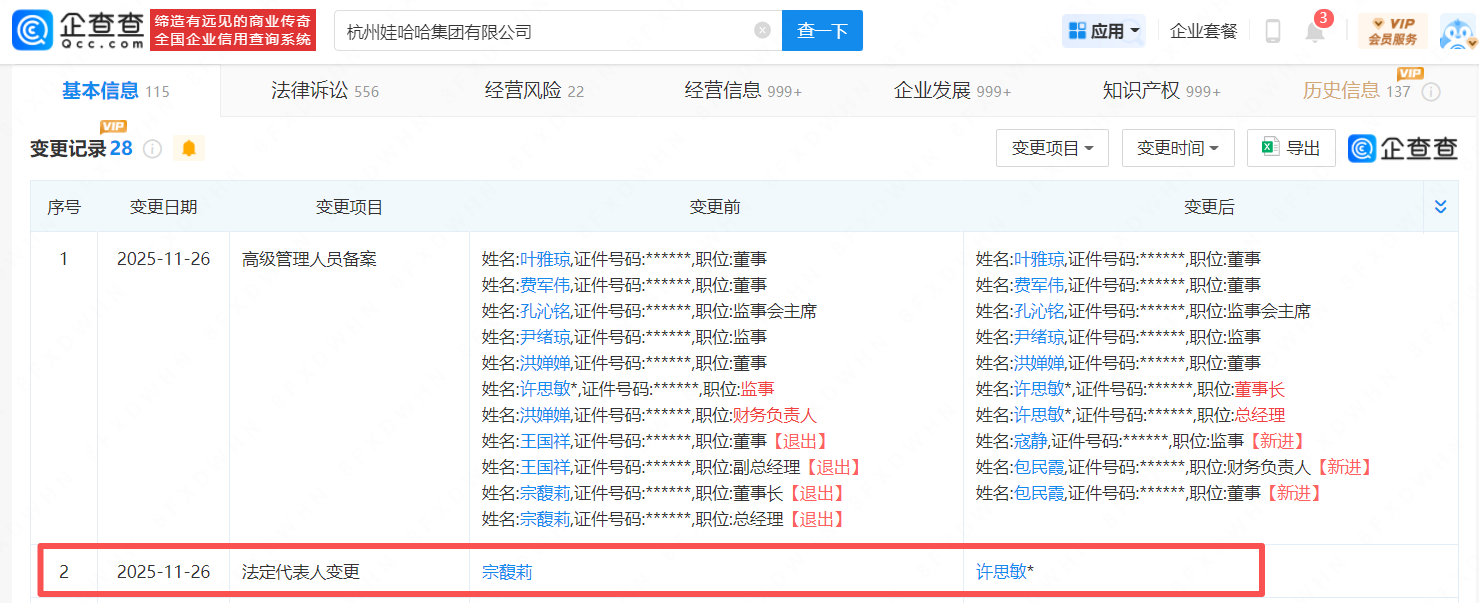Clear the search box text

(762, 31)
